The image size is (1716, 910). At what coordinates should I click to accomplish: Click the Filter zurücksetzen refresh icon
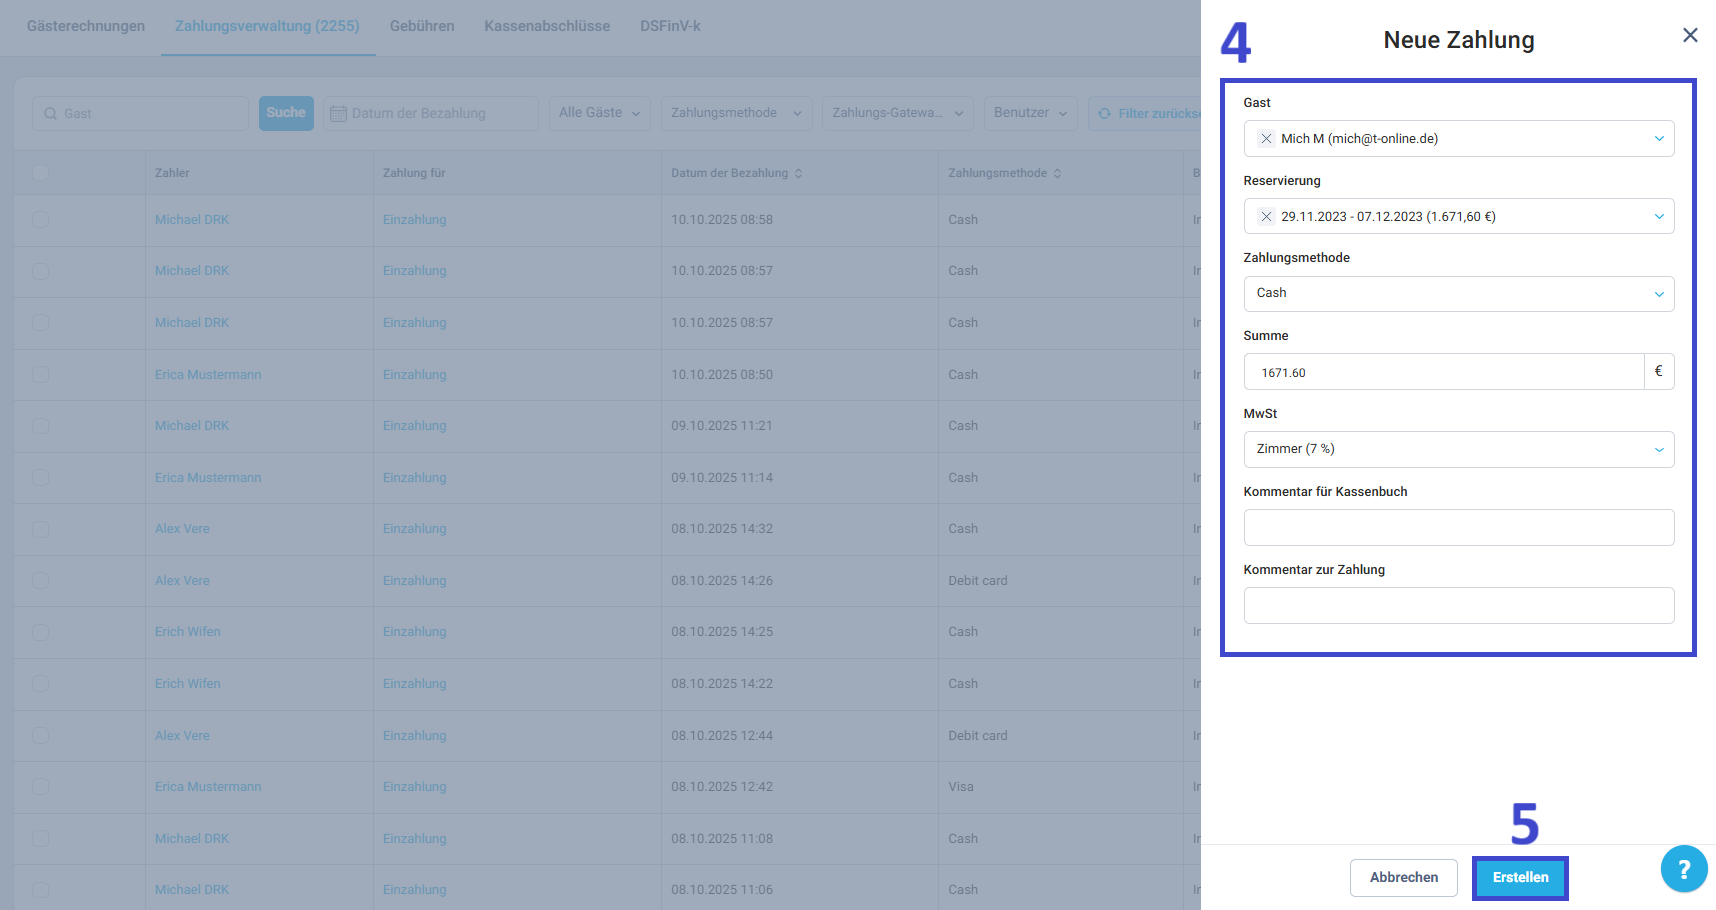pyautogui.click(x=1104, y=114)
